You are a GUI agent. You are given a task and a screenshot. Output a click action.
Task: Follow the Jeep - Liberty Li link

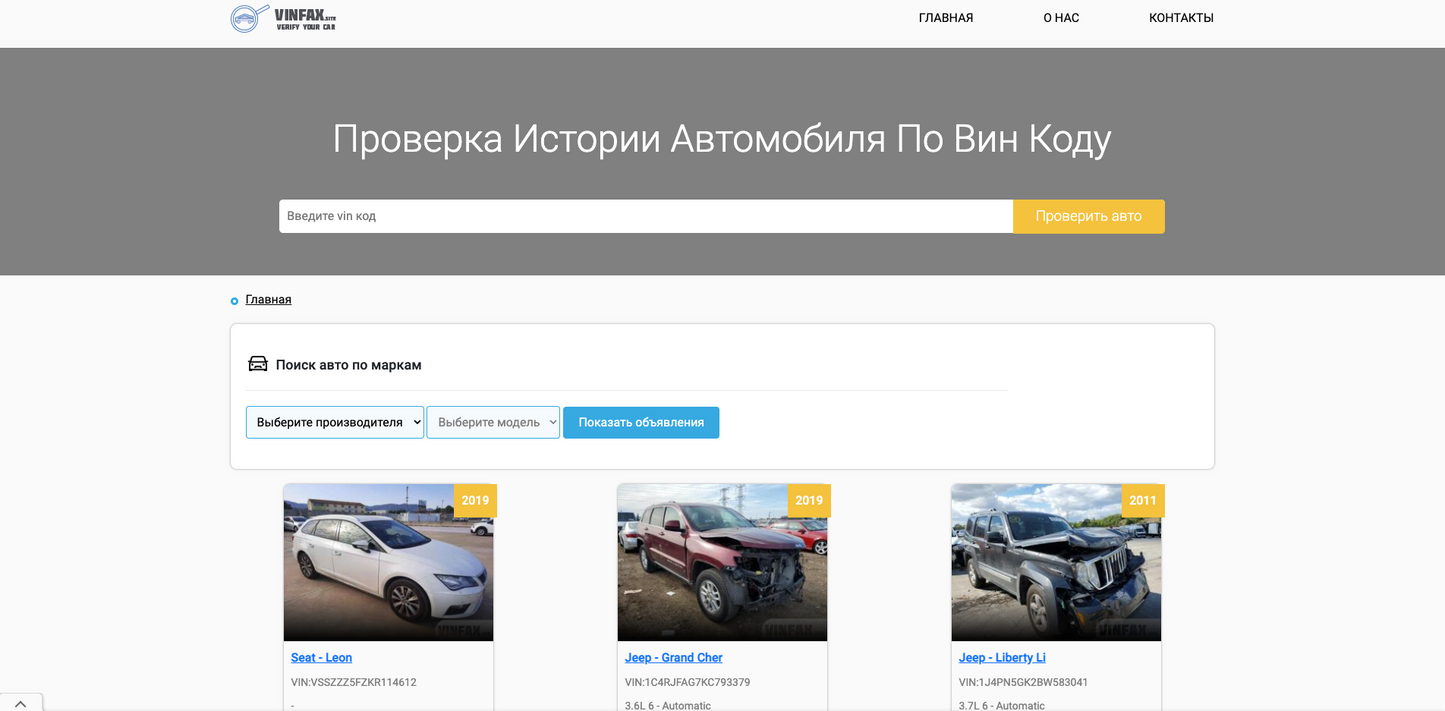tap(1002, 657)
